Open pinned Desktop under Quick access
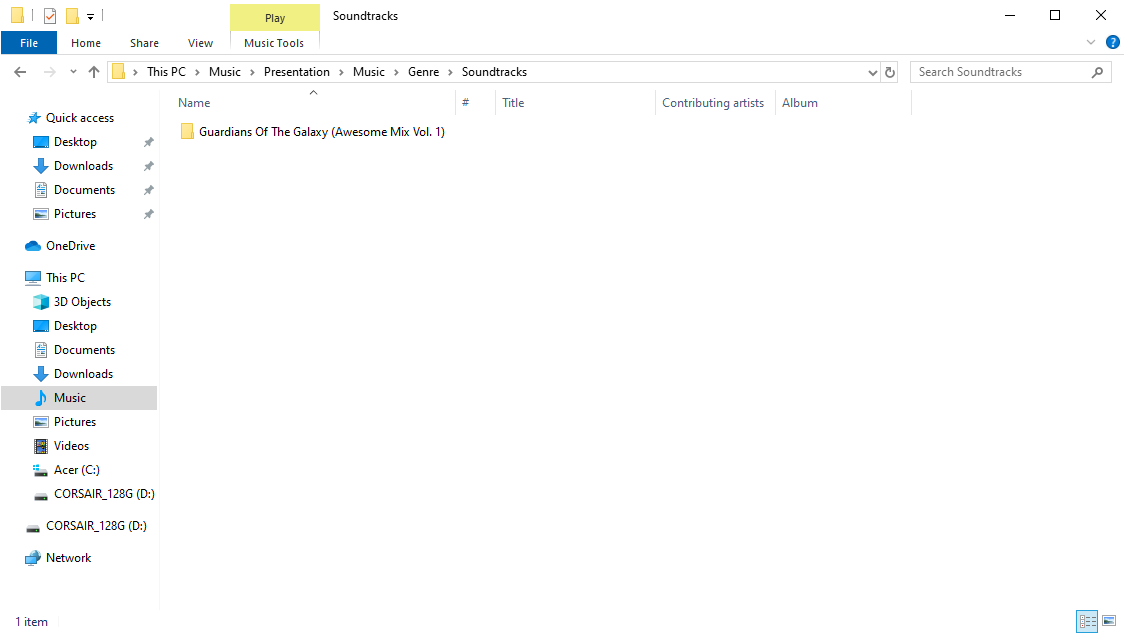Viewport: 1125px width, 634px height. 75,142
